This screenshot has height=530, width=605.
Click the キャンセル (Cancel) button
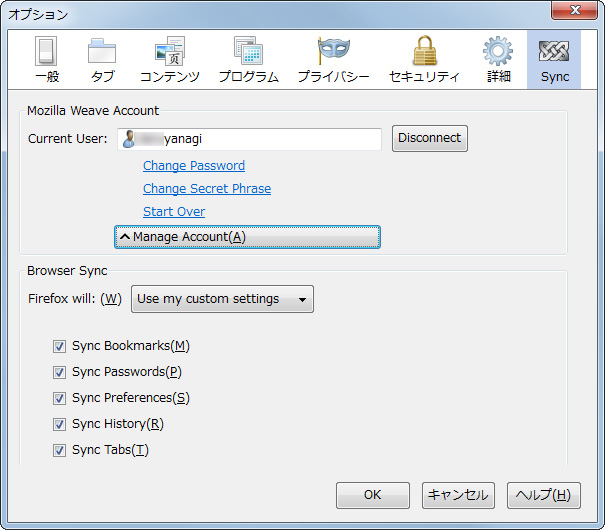tap(458, 495)
